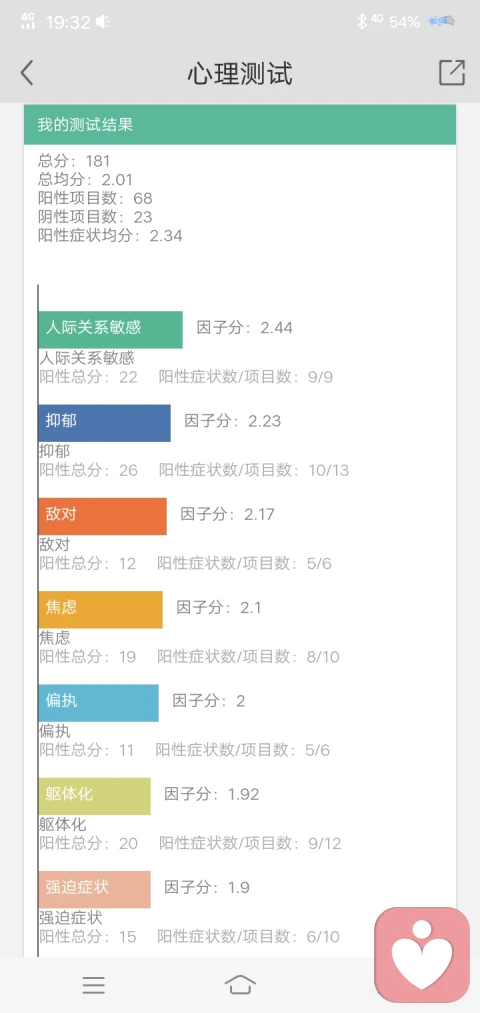480x1013 pixels.
Task: Open the recent apps menu icon
Action: [94, 985]
